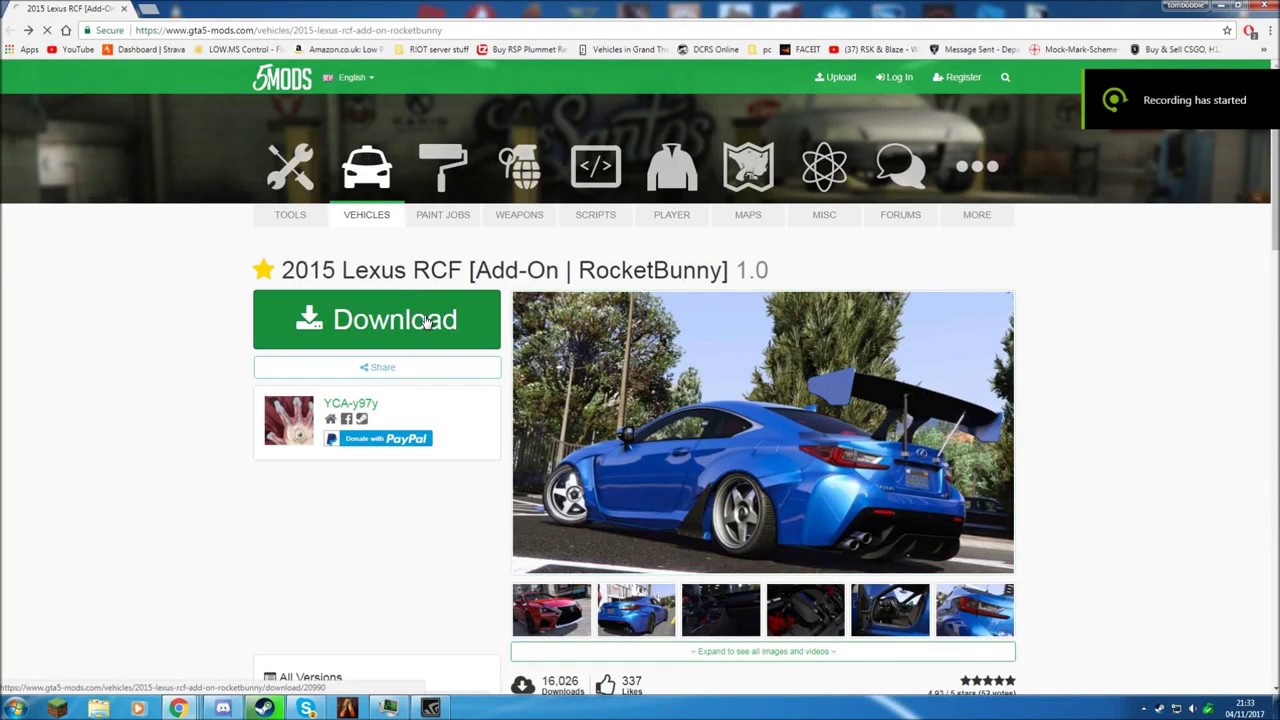Open the YouTube bookmark

[71, 49]
